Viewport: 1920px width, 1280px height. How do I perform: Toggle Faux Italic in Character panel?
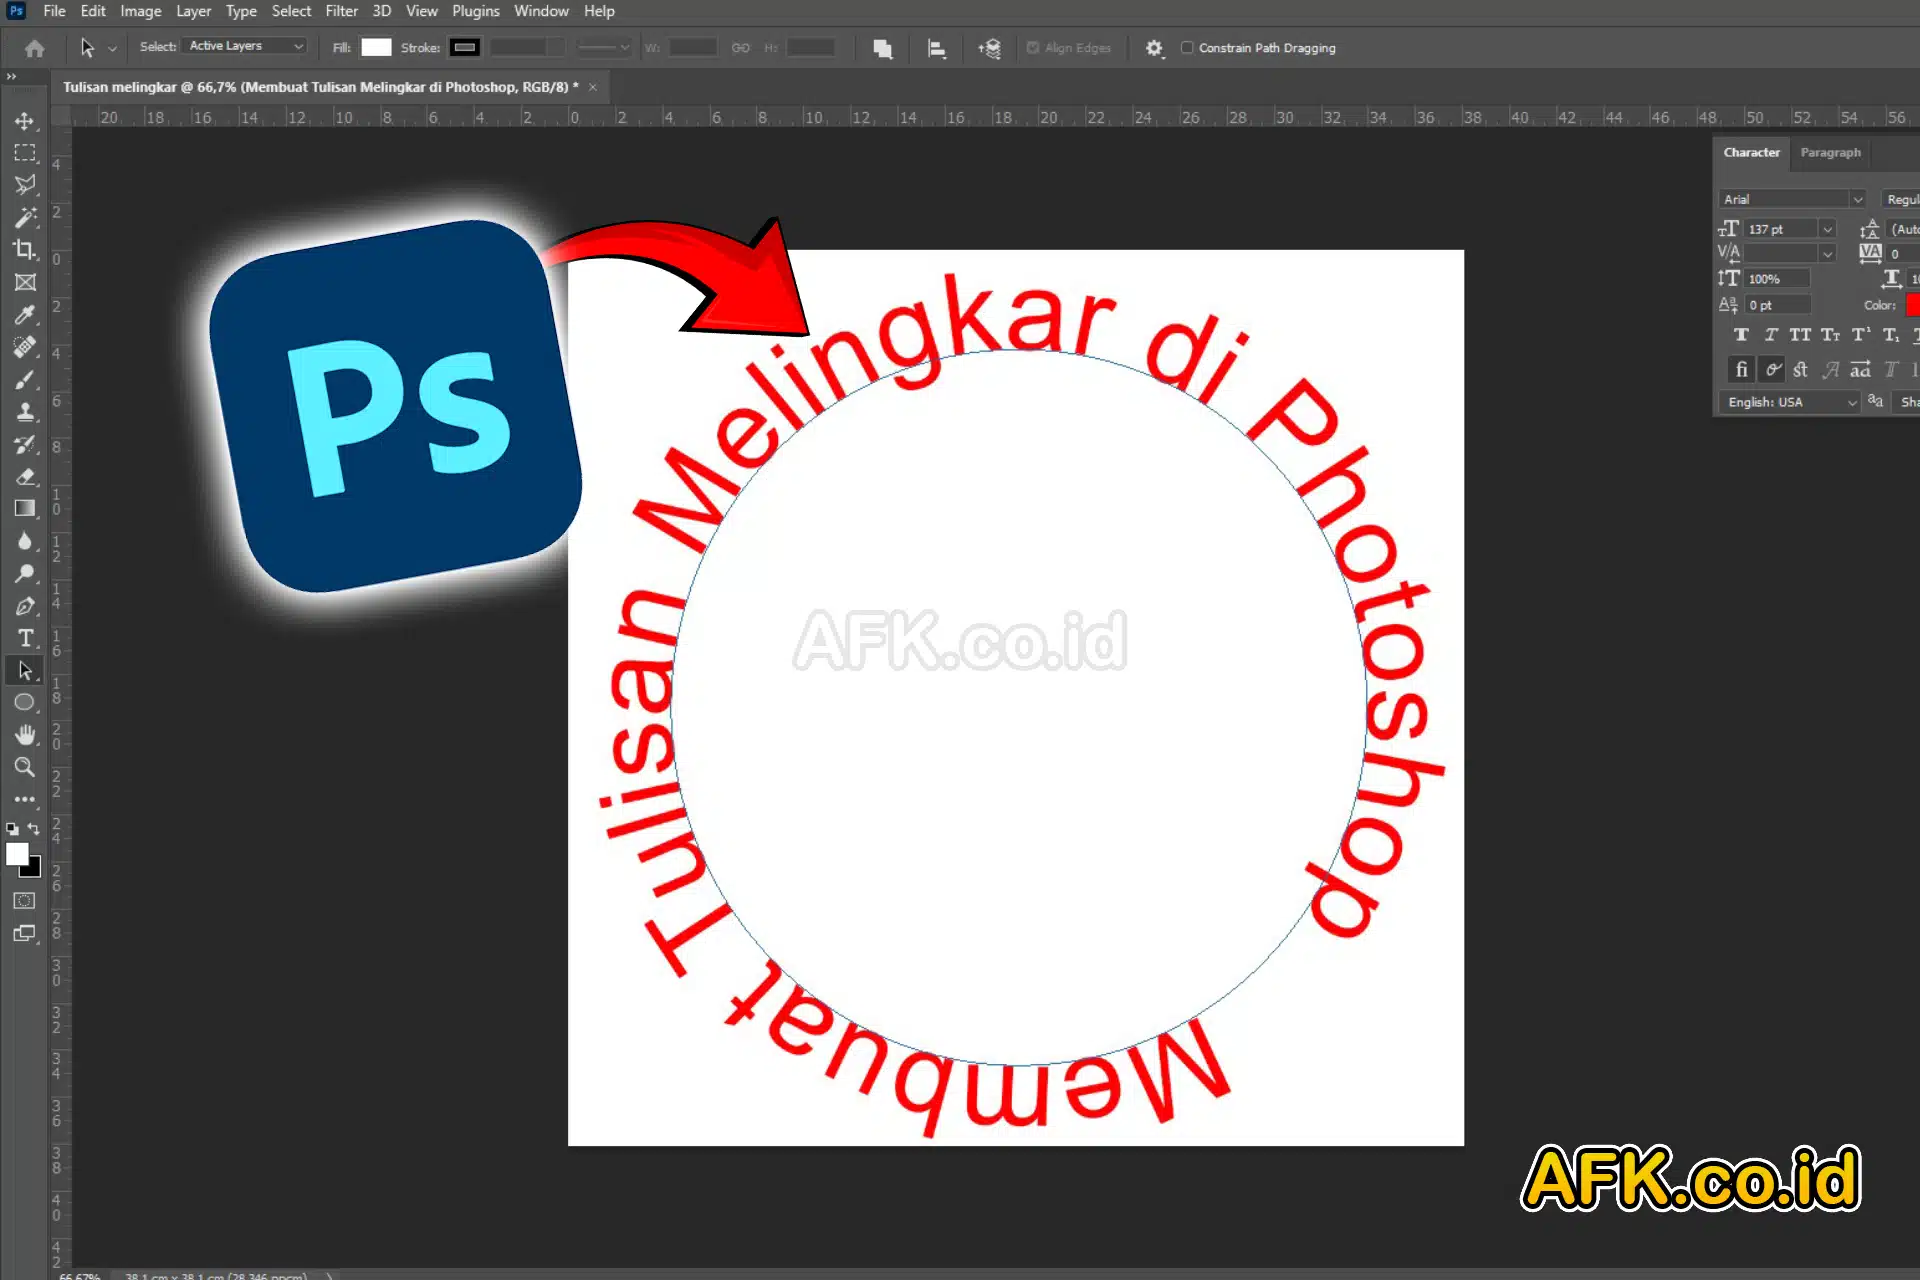click(x=1771, y=335)
